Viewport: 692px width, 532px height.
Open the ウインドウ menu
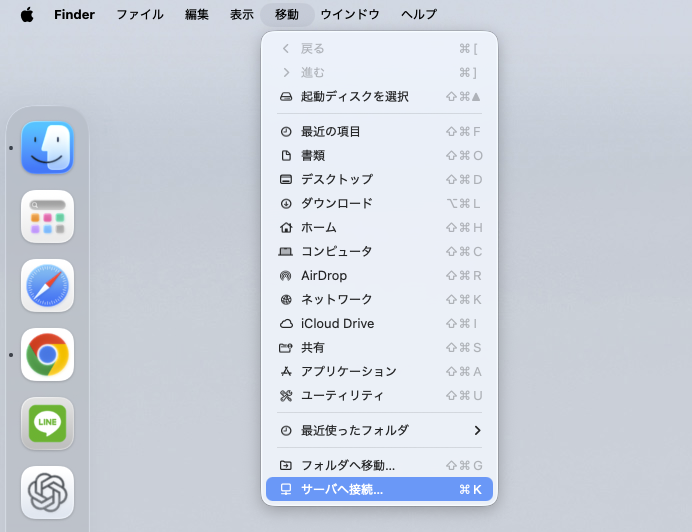(x=350, y=15)
